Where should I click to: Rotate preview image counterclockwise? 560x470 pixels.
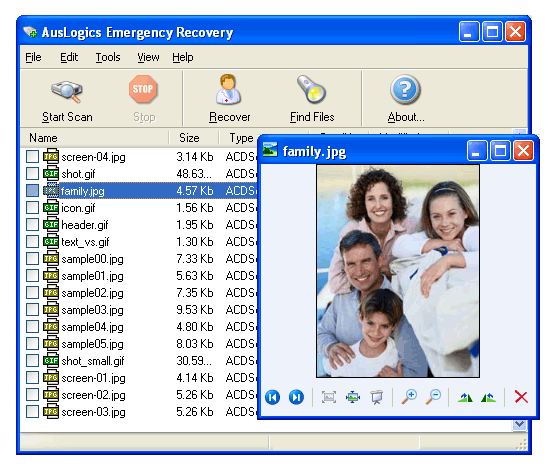489,397
